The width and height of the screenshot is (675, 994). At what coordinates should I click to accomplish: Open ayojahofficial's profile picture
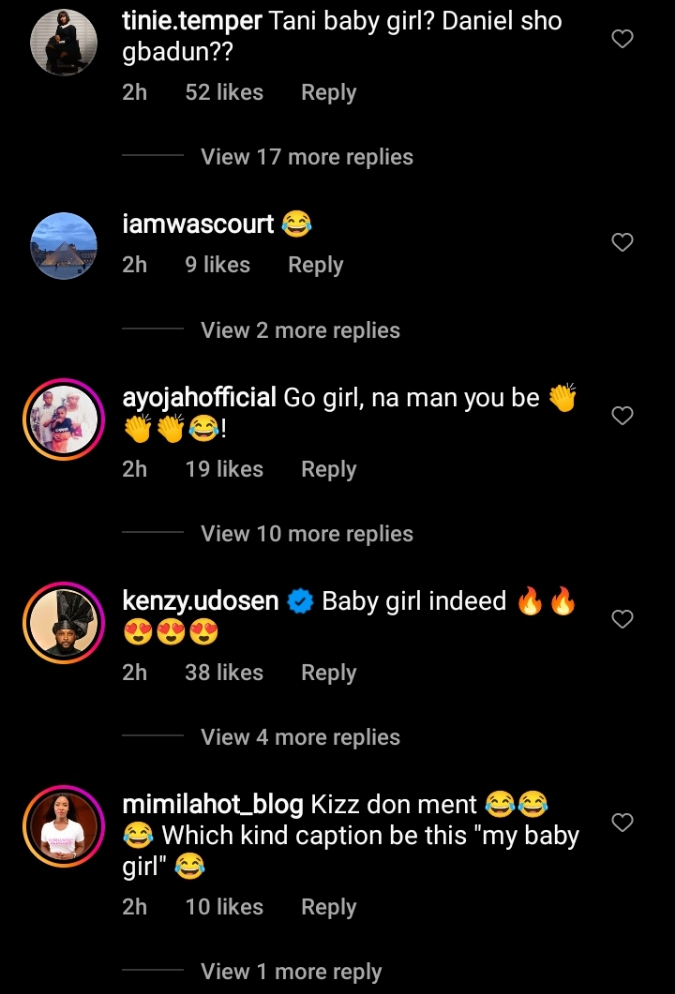pyautogui.click(x=63, y=418)
